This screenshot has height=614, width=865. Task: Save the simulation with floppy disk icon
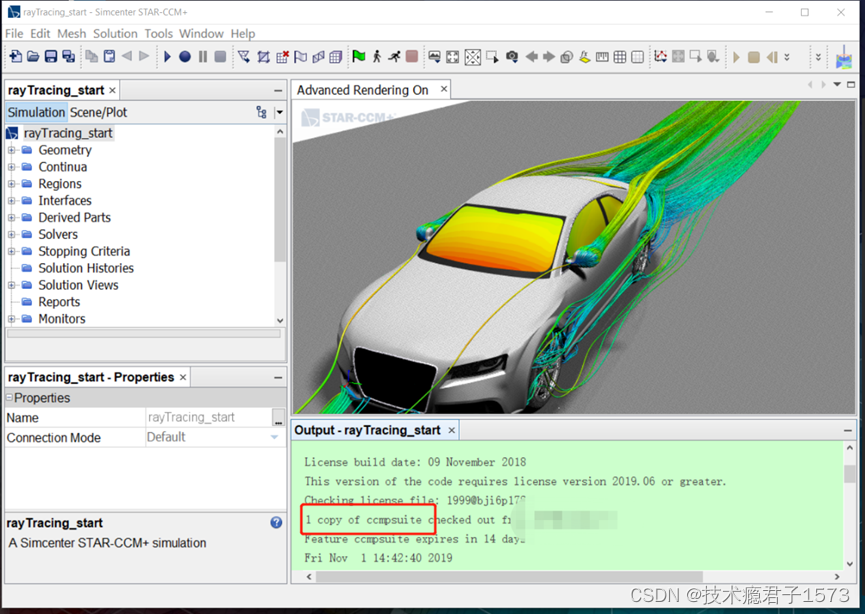[51, 56]
